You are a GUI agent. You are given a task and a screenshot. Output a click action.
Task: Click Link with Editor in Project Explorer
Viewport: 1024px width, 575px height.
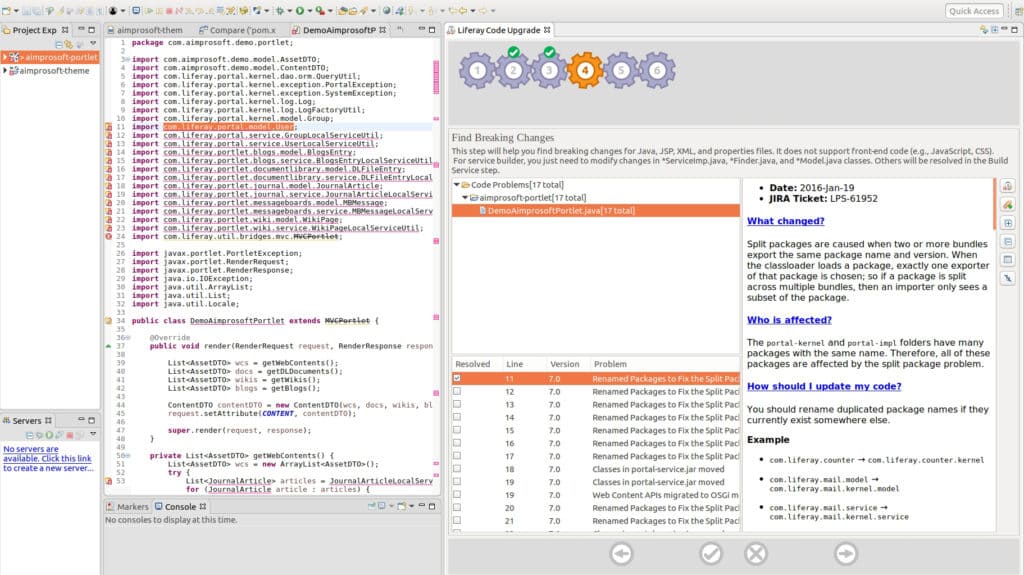coord(69,44)
